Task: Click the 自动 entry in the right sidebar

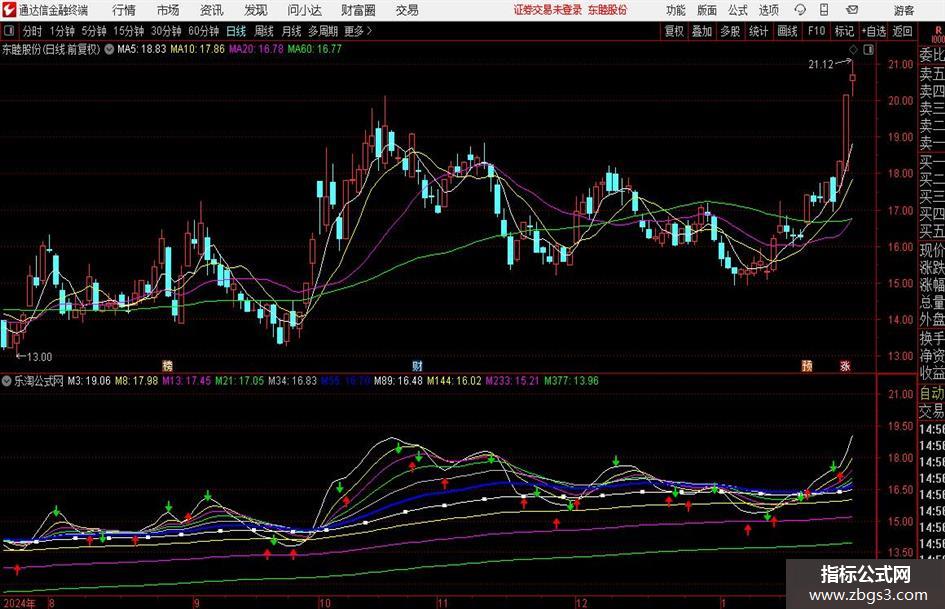Action: click(x=932, y=394)
